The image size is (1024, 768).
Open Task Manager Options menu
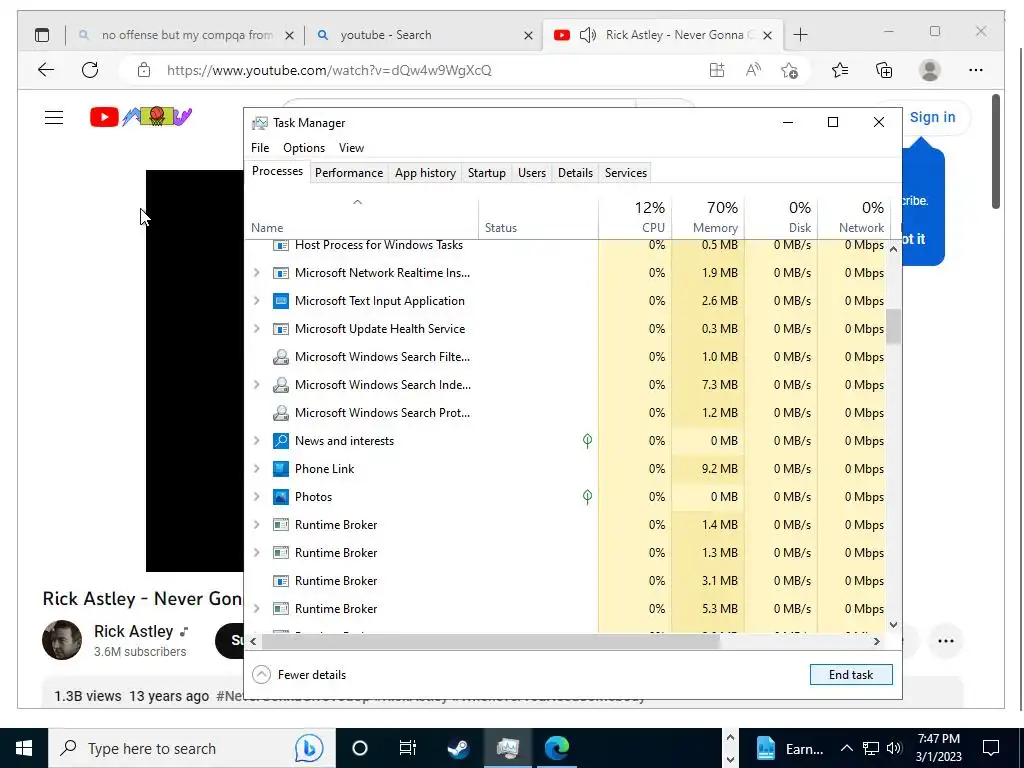click(x=304, y=148)
